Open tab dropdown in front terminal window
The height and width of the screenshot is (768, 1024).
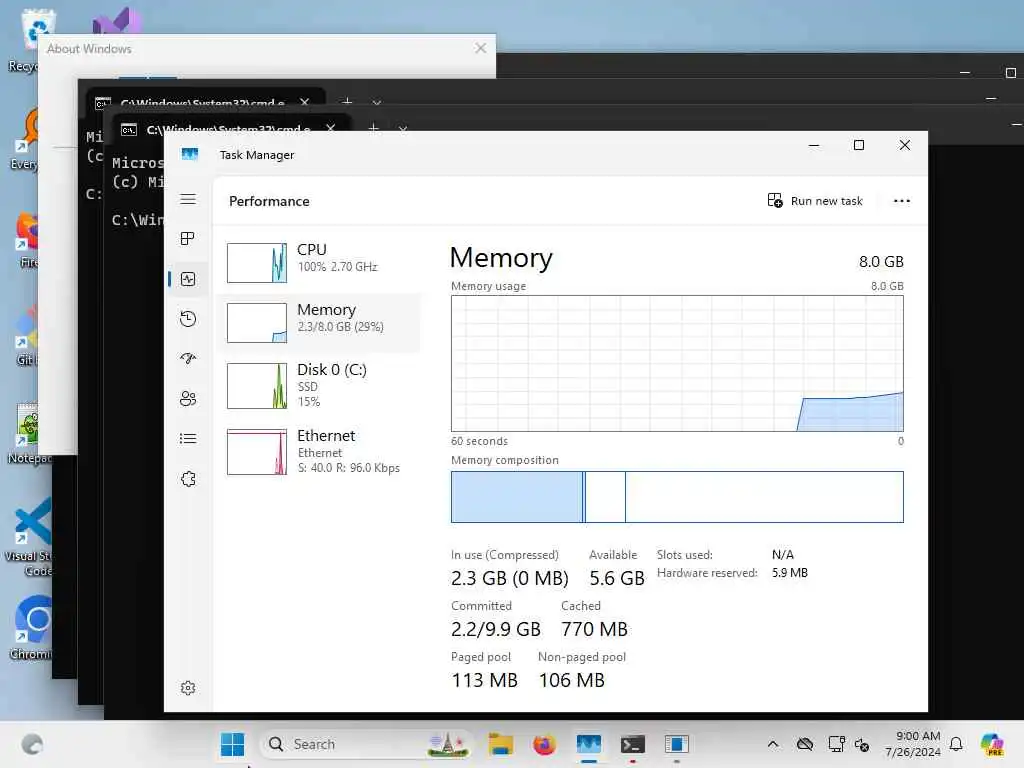403,129
